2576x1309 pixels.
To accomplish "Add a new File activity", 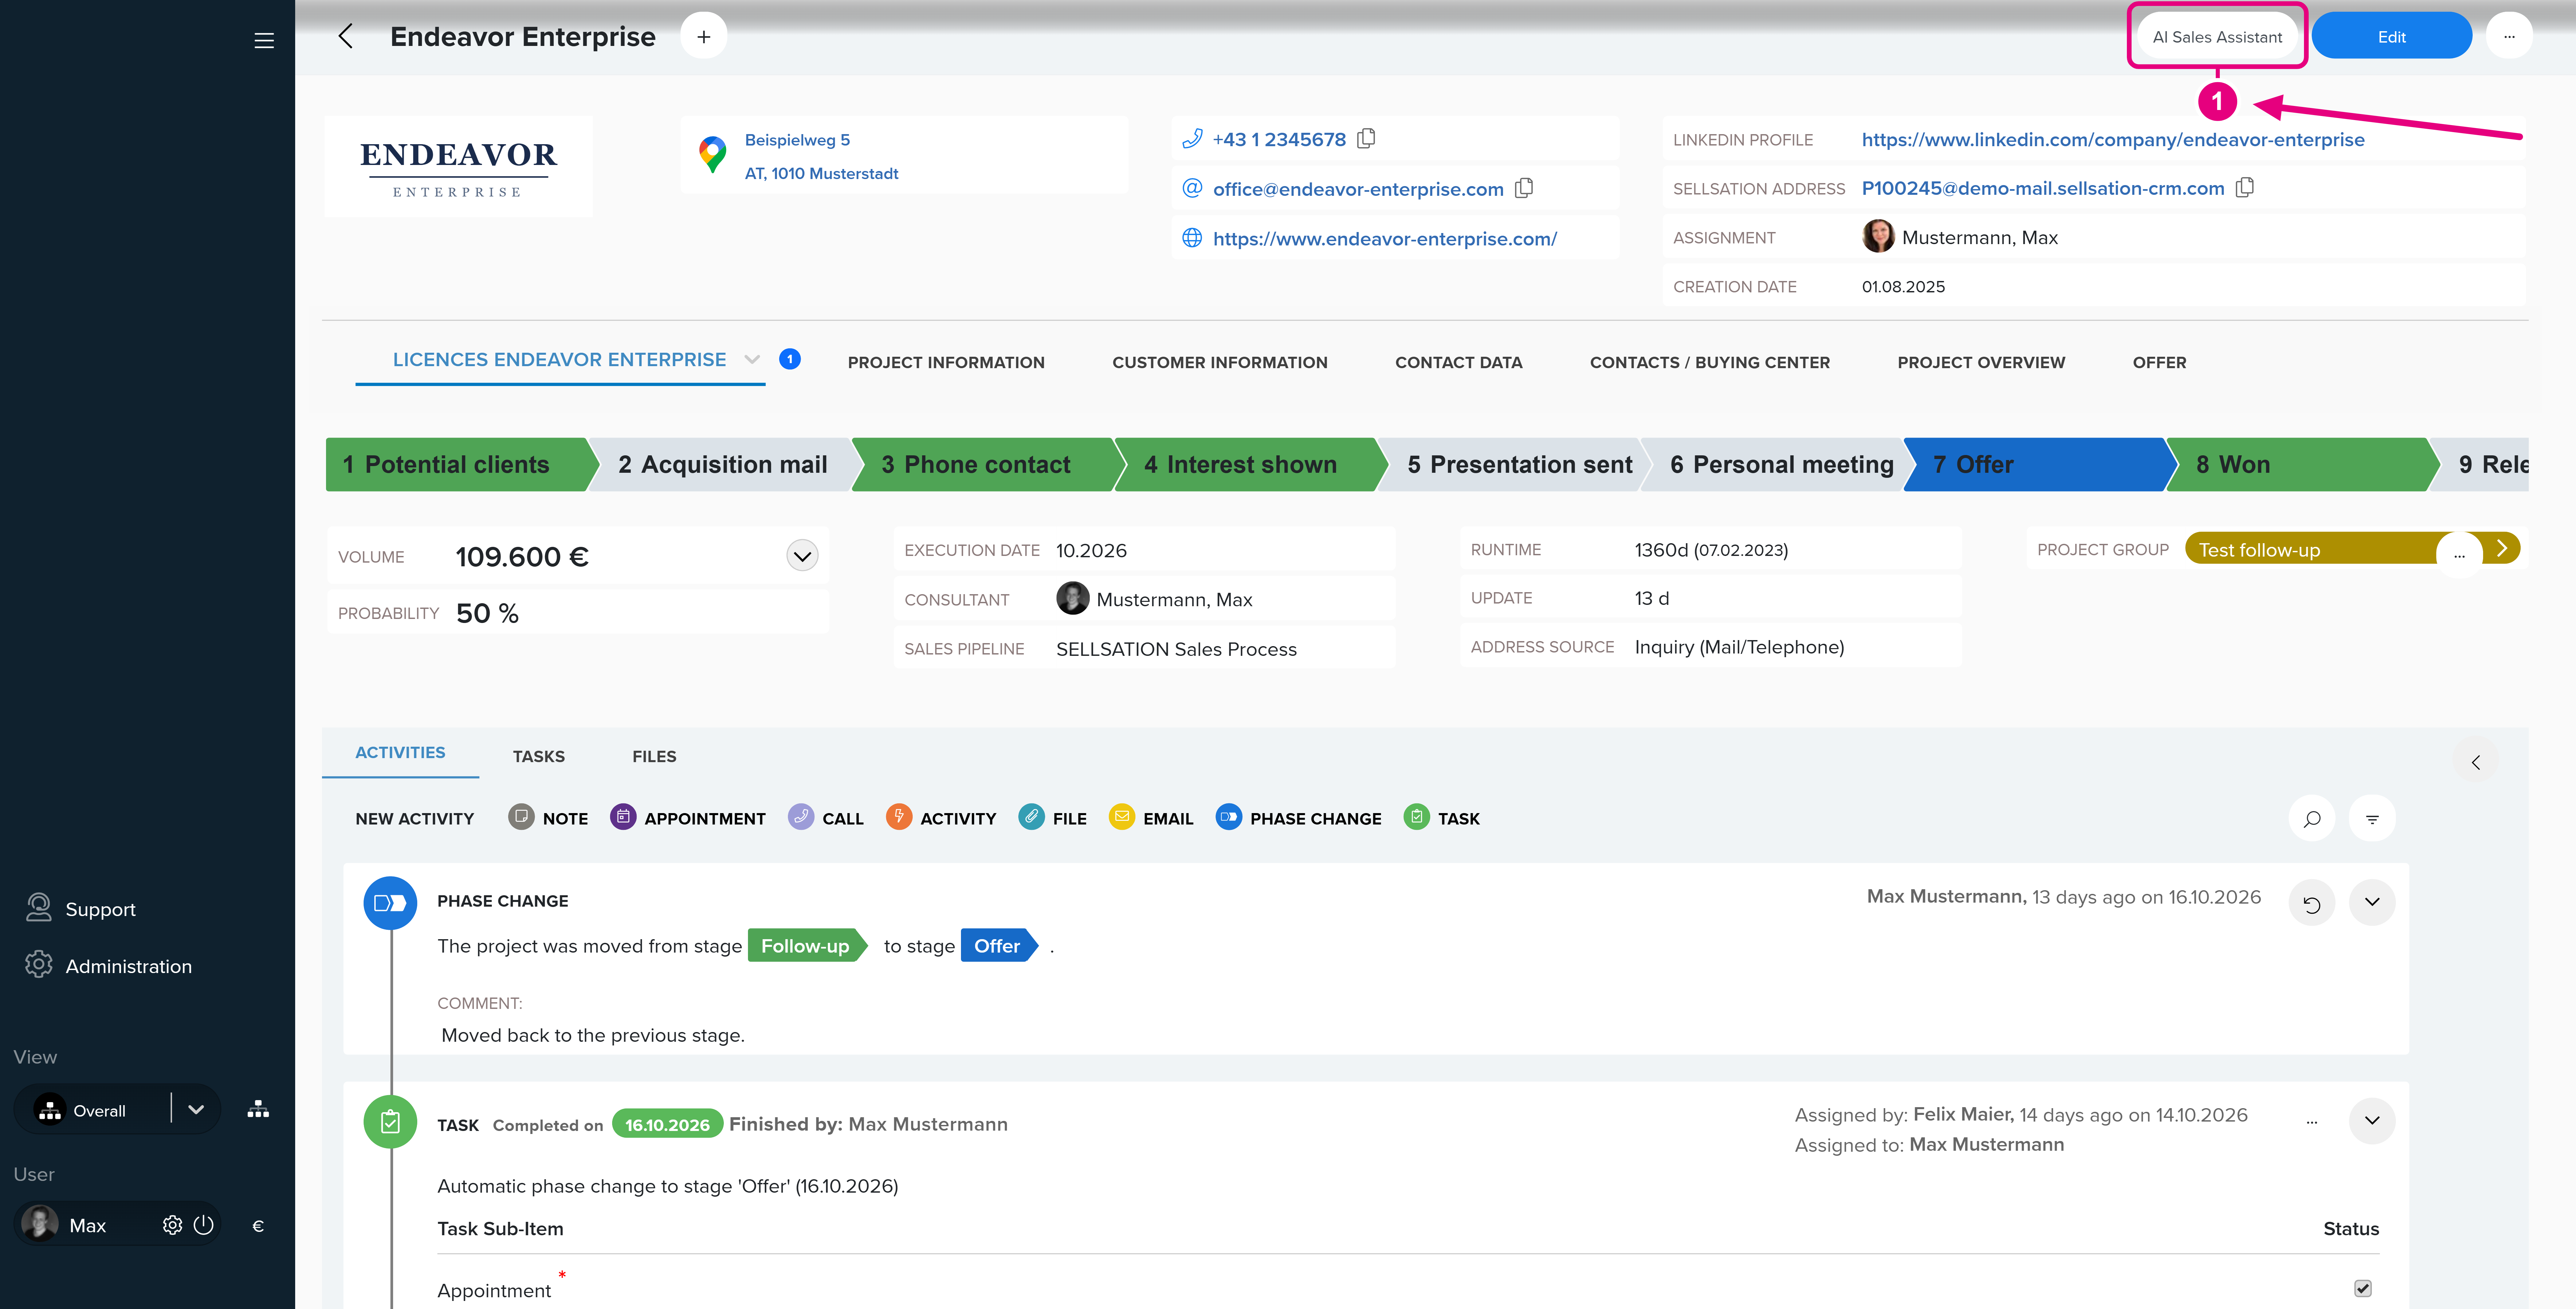I will click(x=1052, y=818).
